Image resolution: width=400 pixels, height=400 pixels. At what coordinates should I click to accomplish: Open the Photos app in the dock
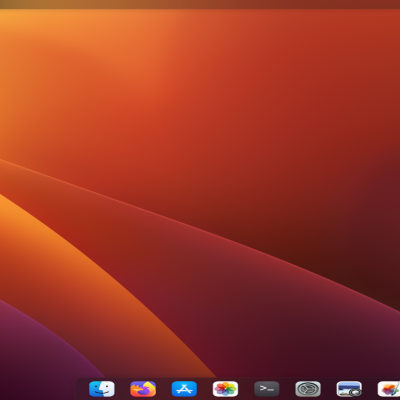tap(225, 389)
